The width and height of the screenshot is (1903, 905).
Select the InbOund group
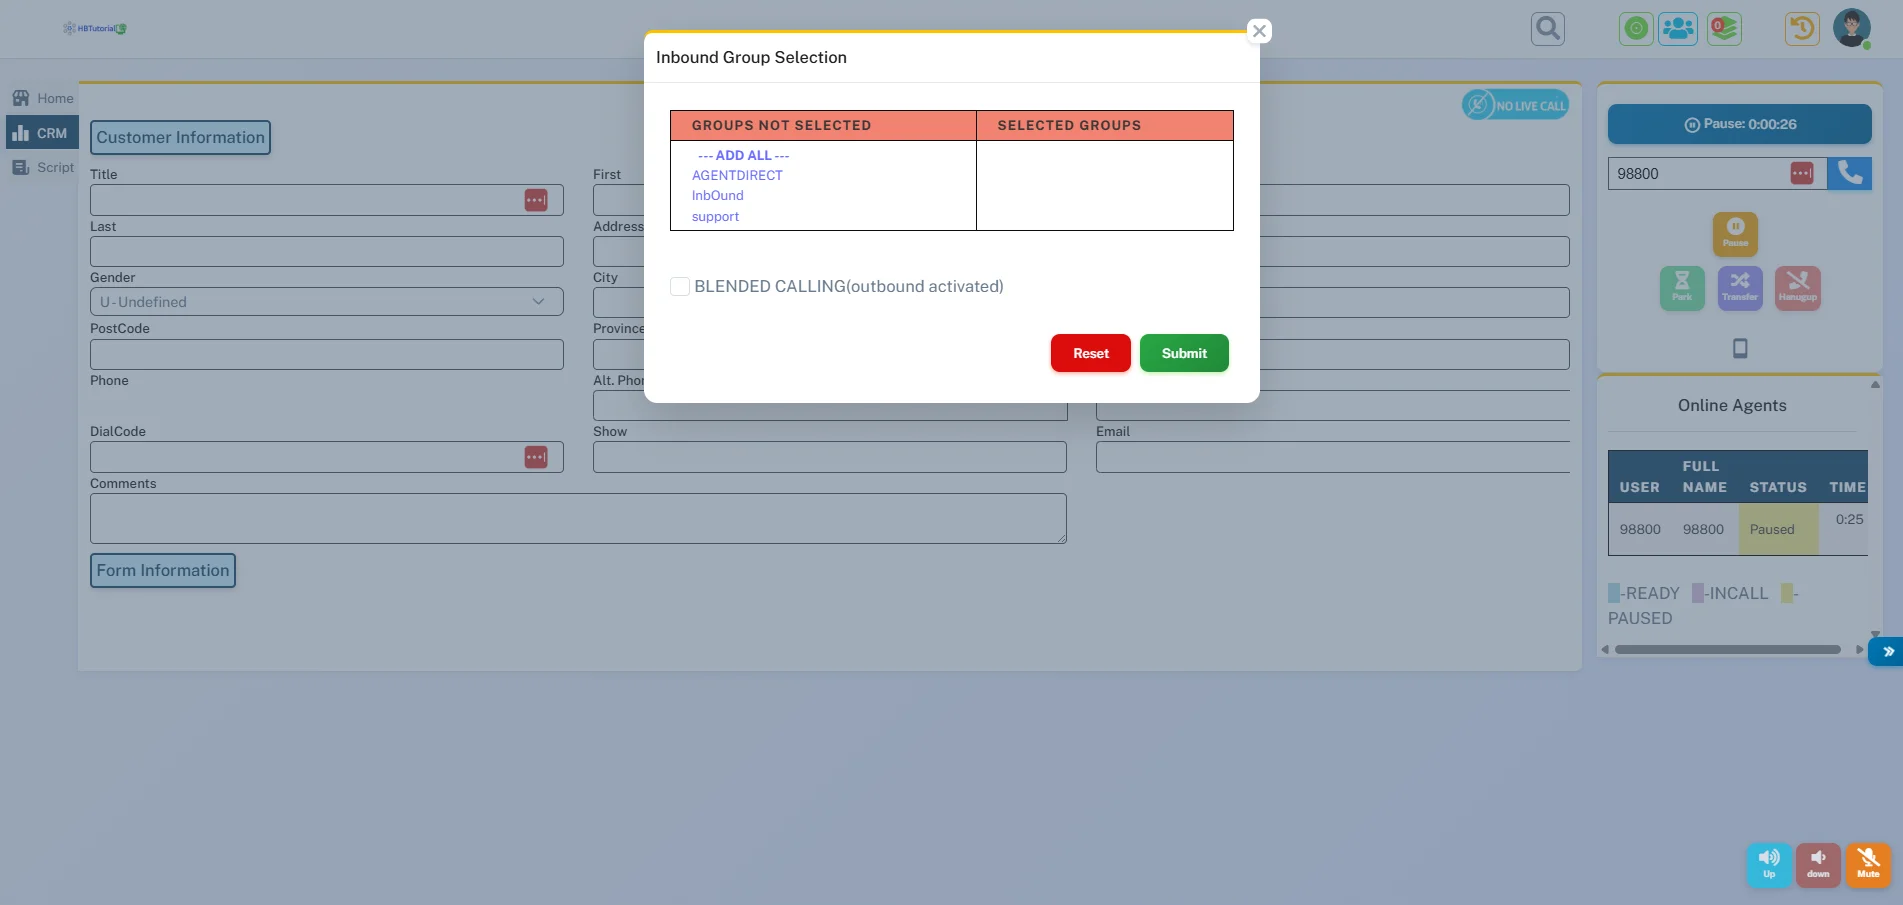pyautogui.click(x=718, y=195)
